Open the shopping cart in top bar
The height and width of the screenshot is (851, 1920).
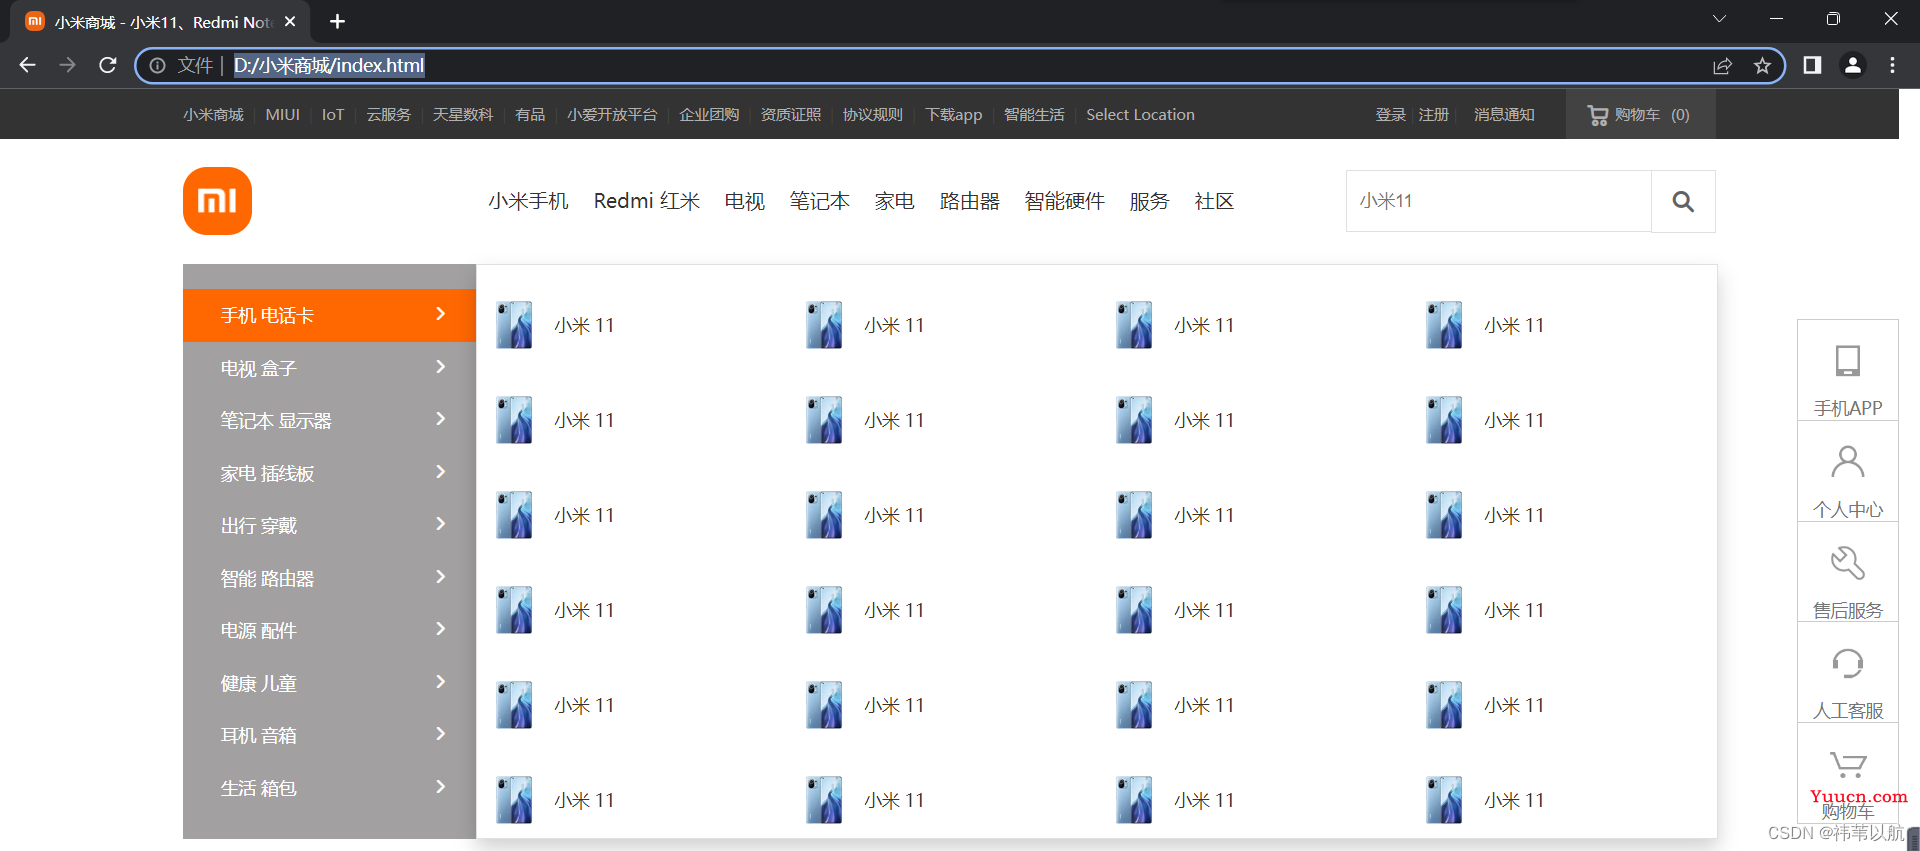point(1638,115)
